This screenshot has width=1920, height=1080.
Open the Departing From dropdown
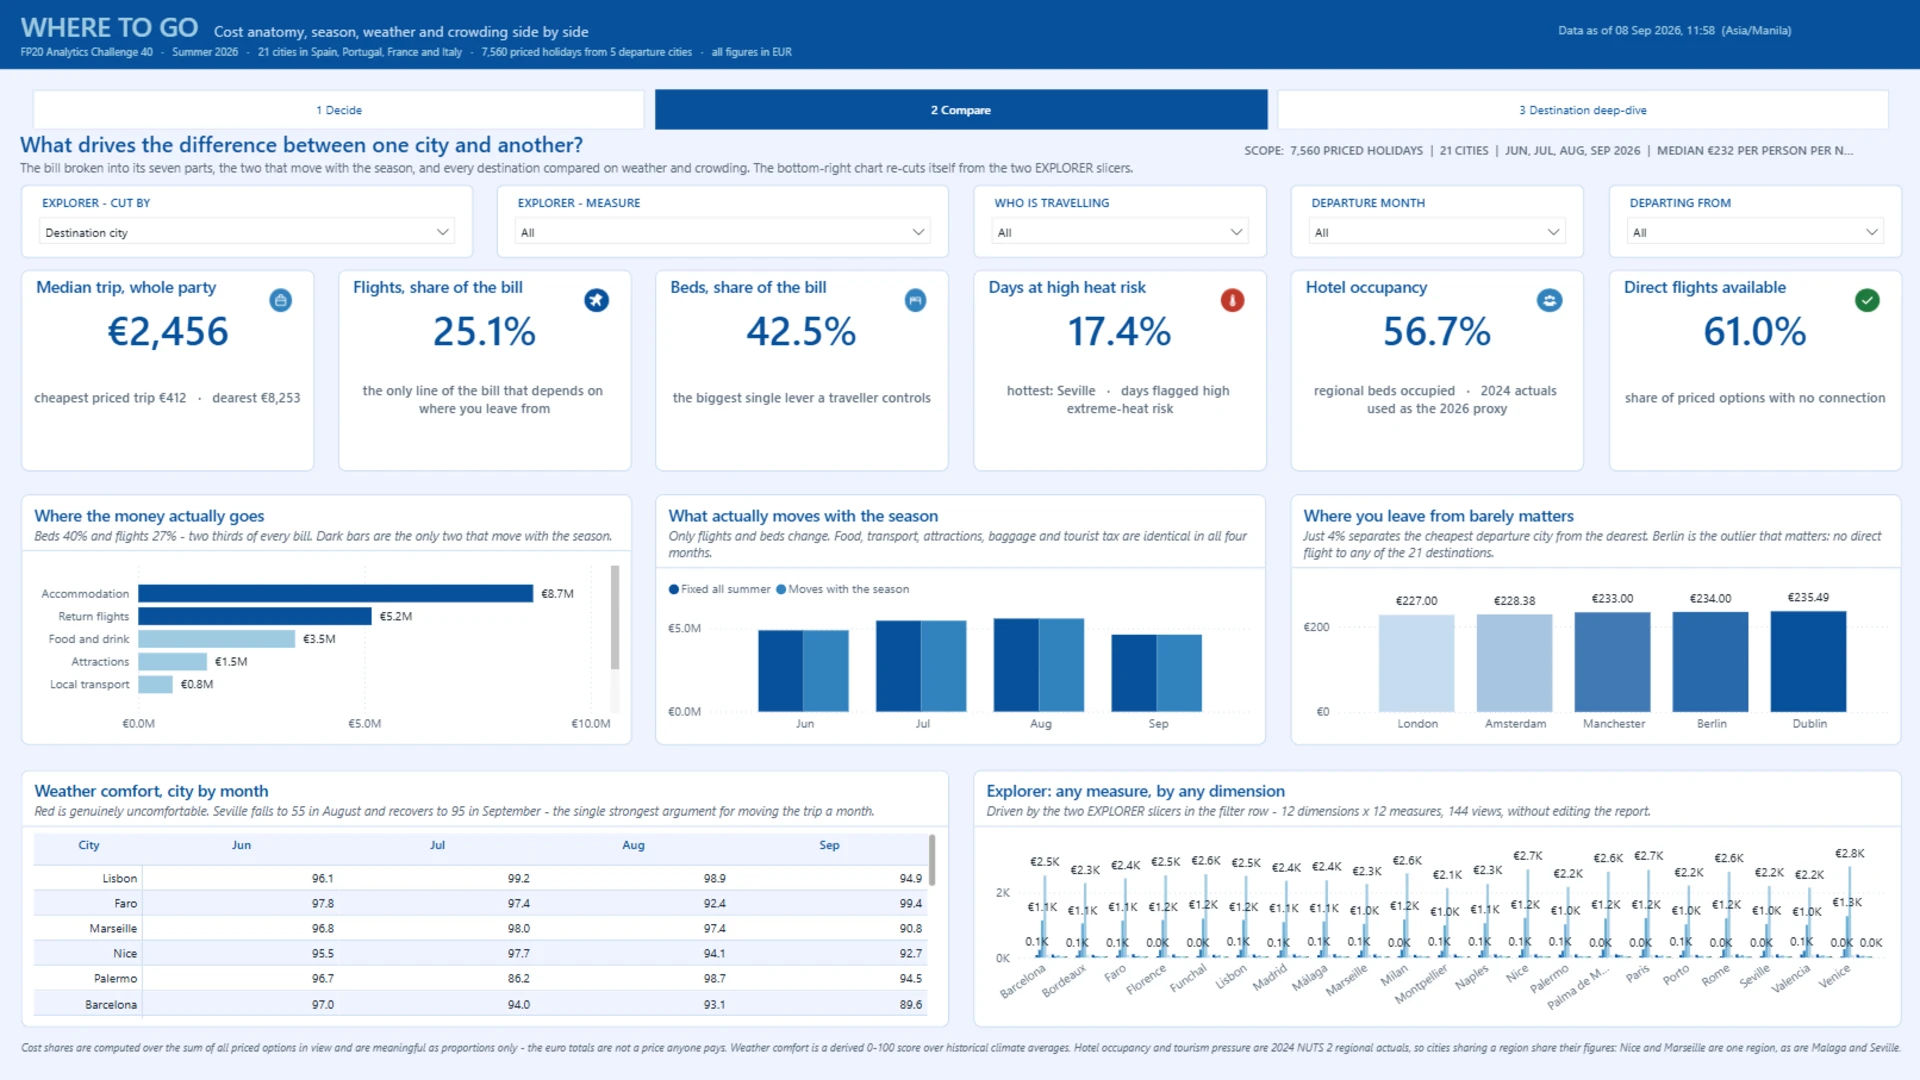(x=1755, y=232)
